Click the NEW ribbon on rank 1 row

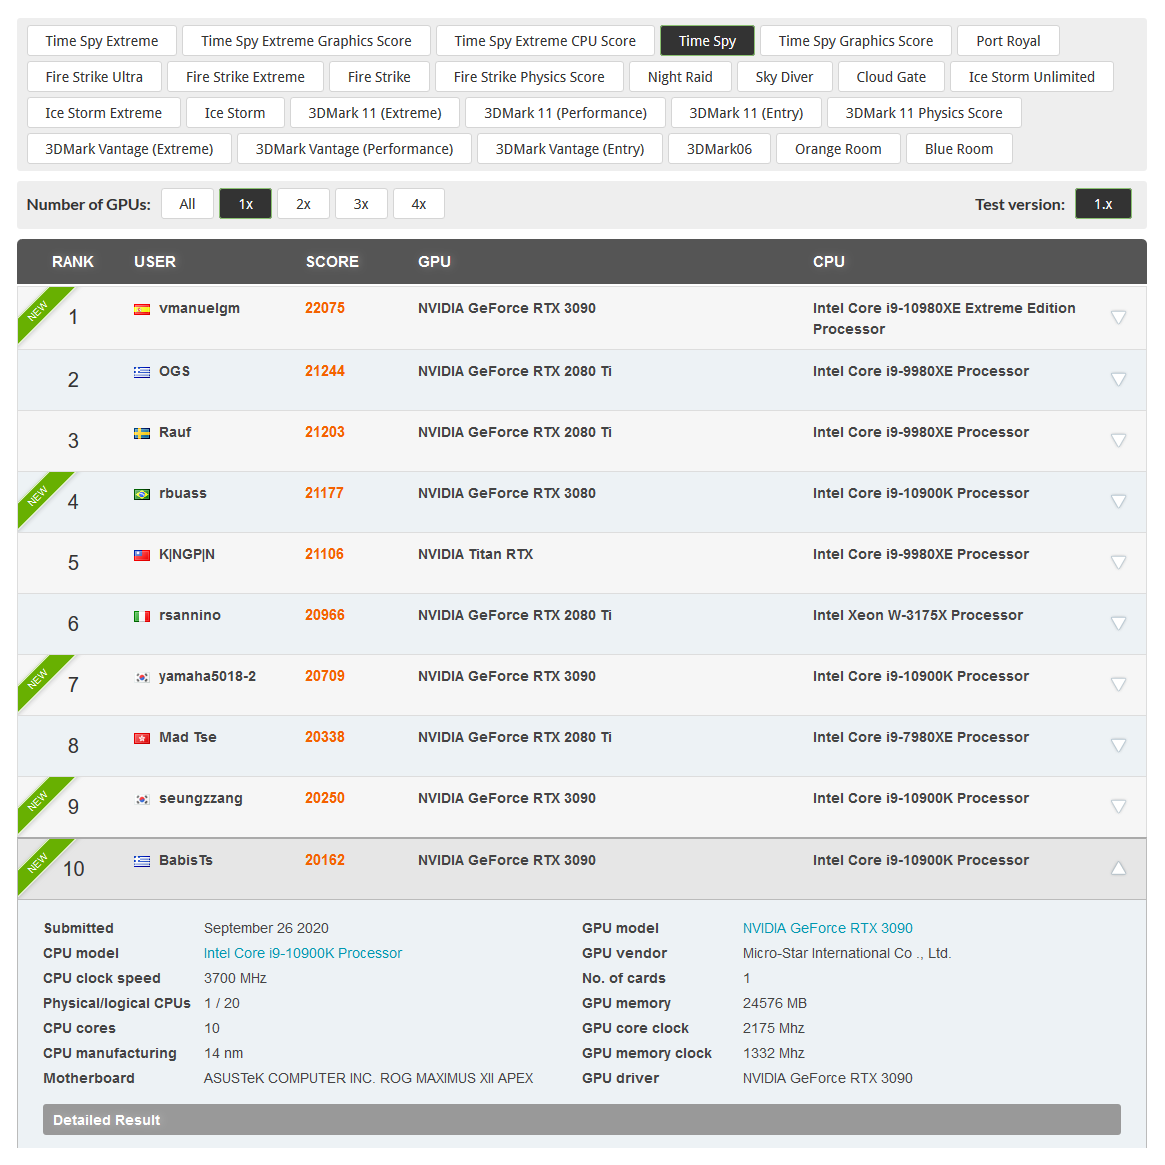tap(39, 311)
